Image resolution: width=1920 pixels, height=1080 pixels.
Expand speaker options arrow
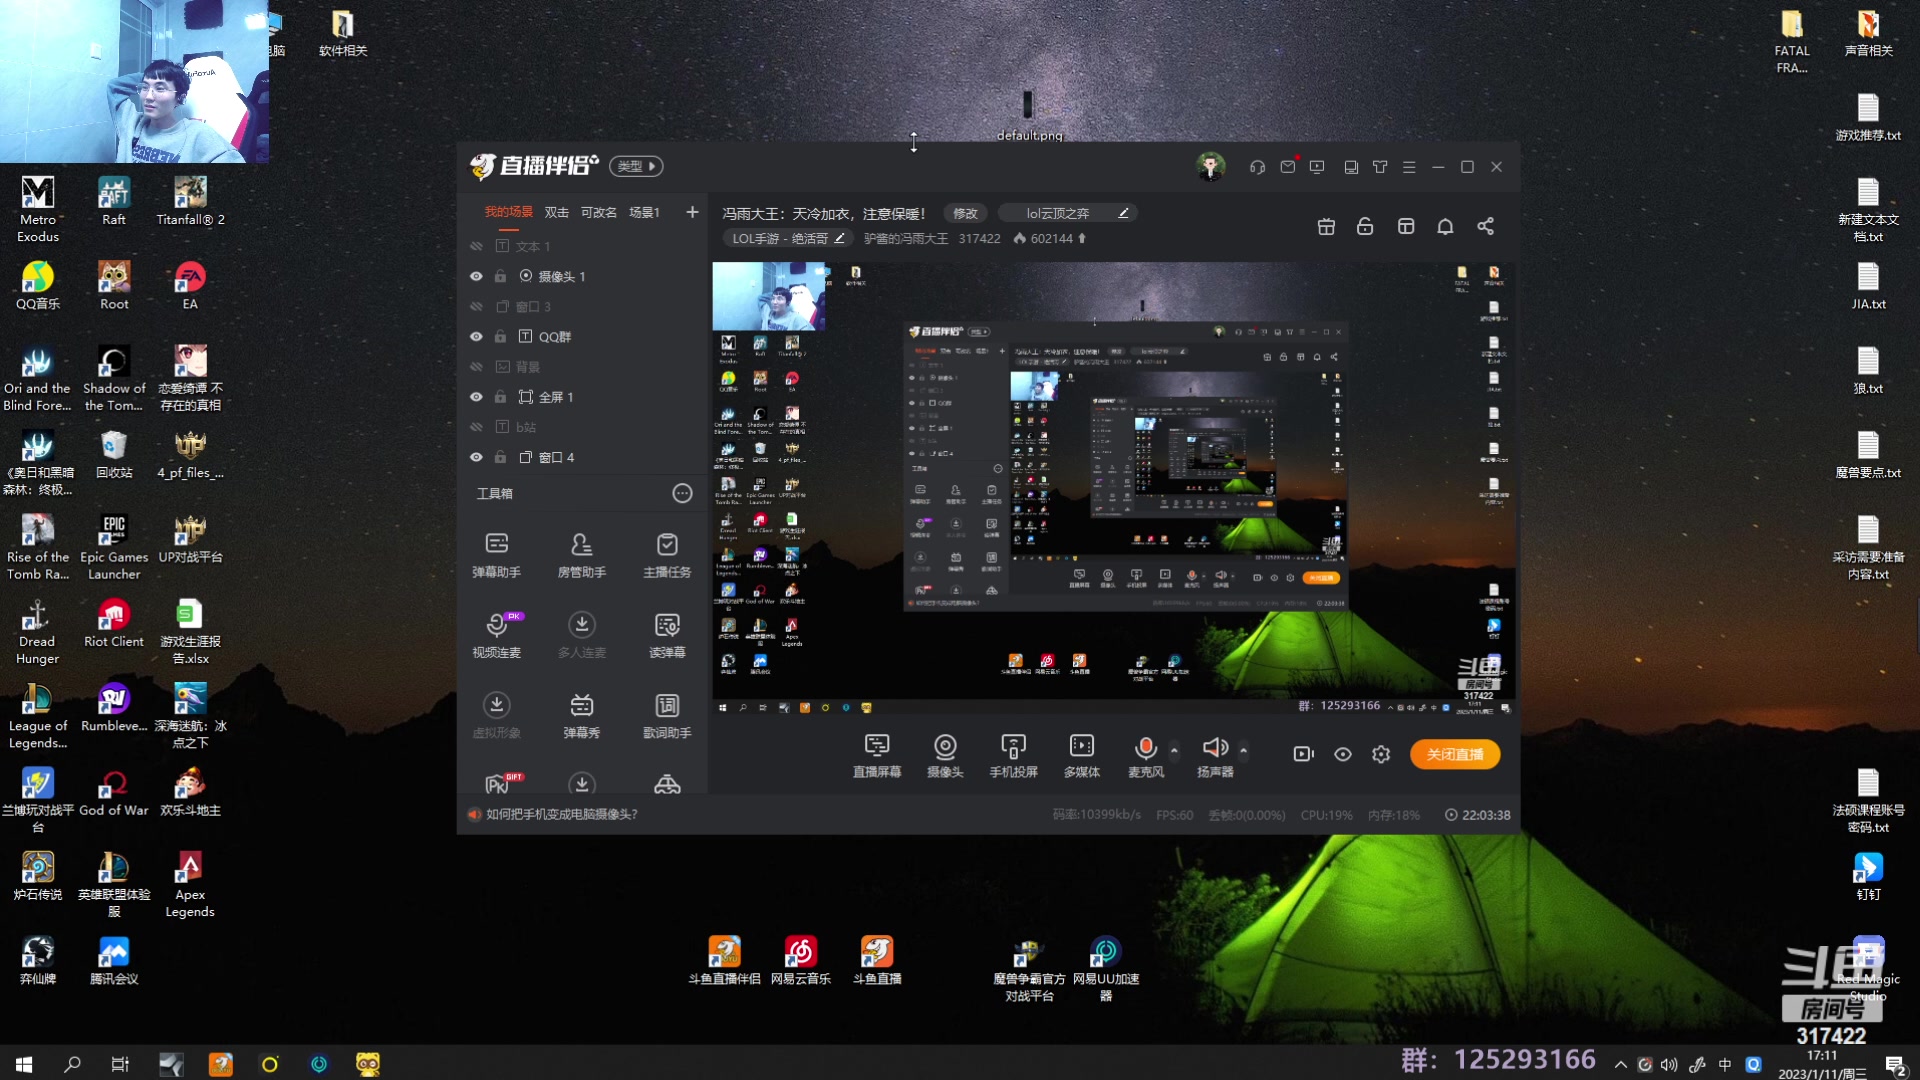(1243, 749)
